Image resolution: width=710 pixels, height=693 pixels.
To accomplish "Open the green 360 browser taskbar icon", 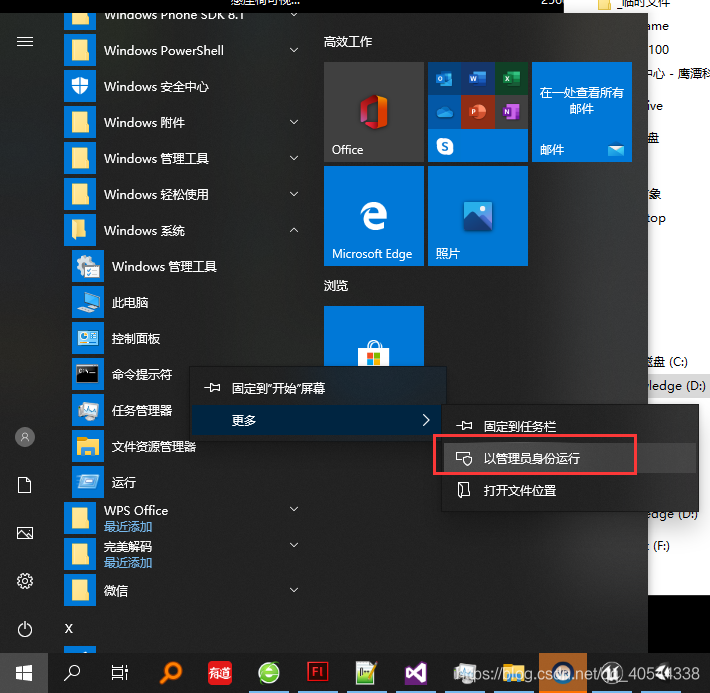I will pyautogui.click(x=269, y=673).
